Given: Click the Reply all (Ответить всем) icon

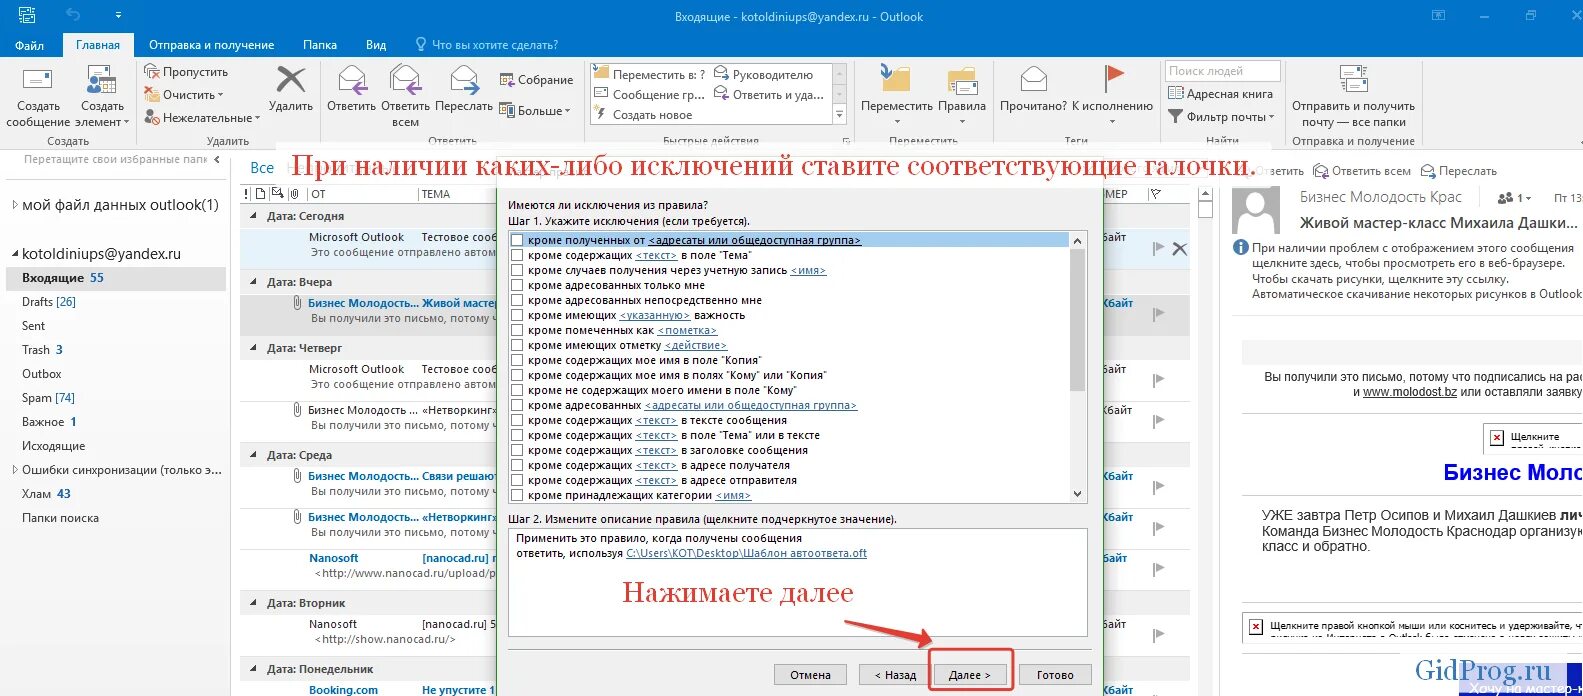Looking at the screenshot, I should click(x=405, y=79).
